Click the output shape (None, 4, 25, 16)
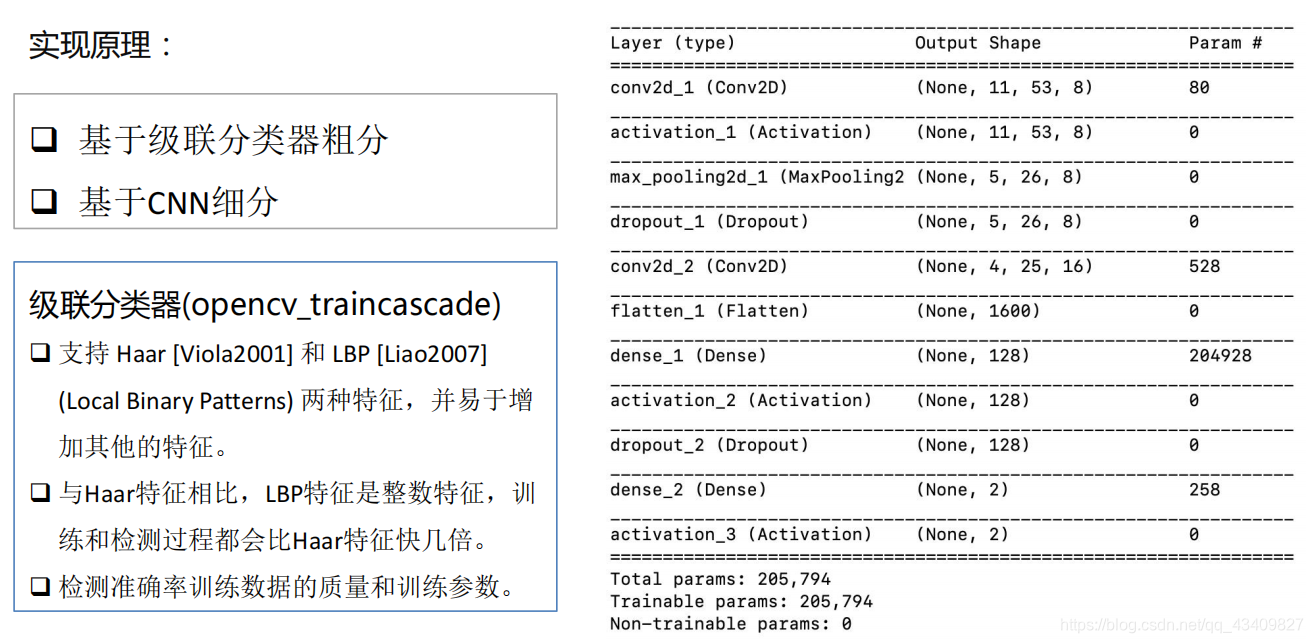 click(x=1004, y=266)
